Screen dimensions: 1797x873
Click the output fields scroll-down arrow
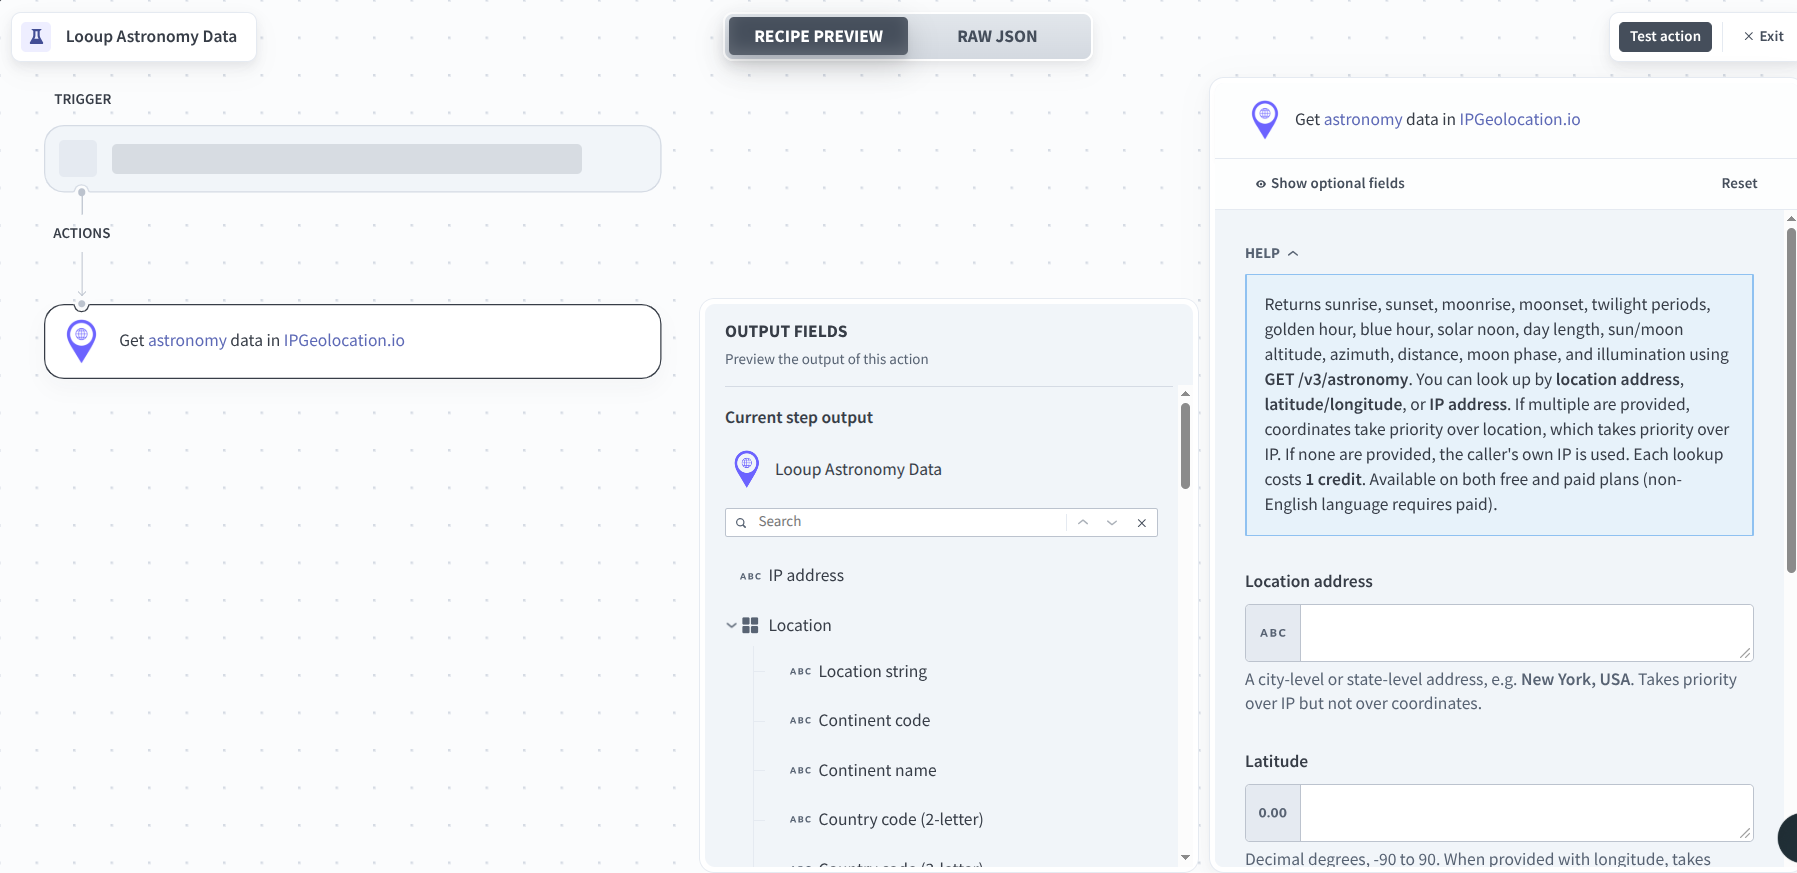point(1185,857)
